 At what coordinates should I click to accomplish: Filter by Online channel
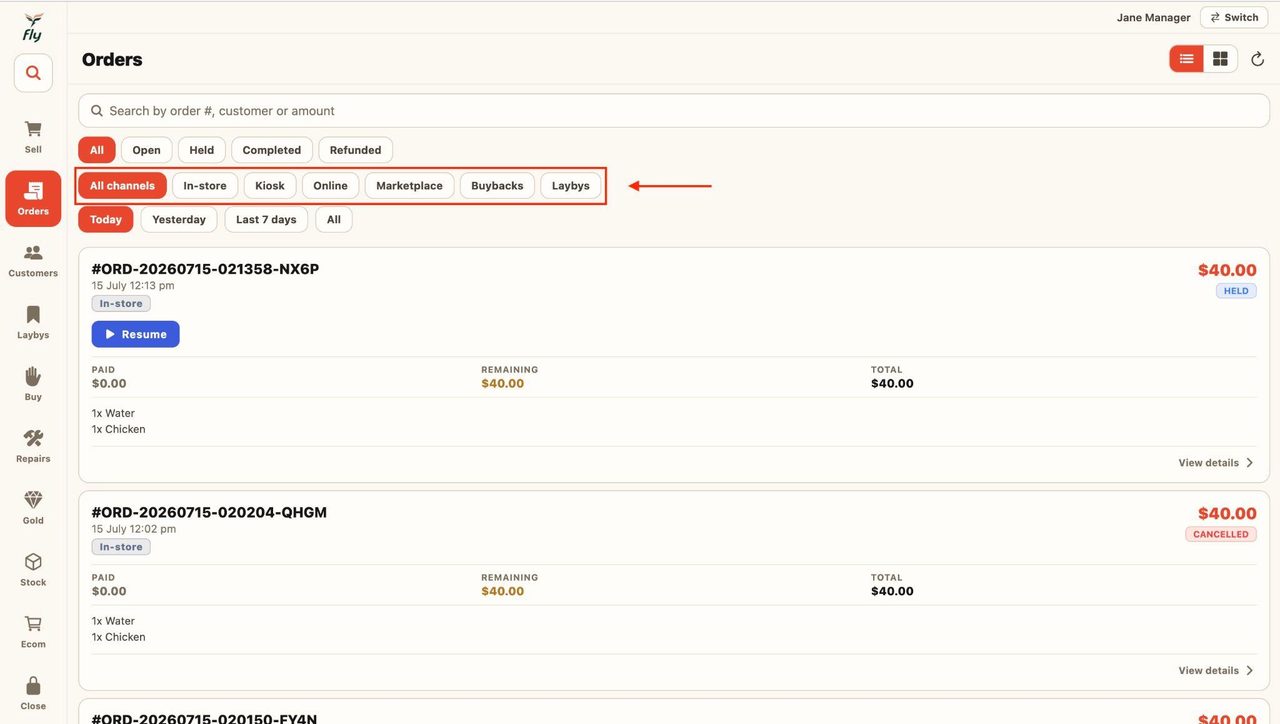(x=330, y=186)
